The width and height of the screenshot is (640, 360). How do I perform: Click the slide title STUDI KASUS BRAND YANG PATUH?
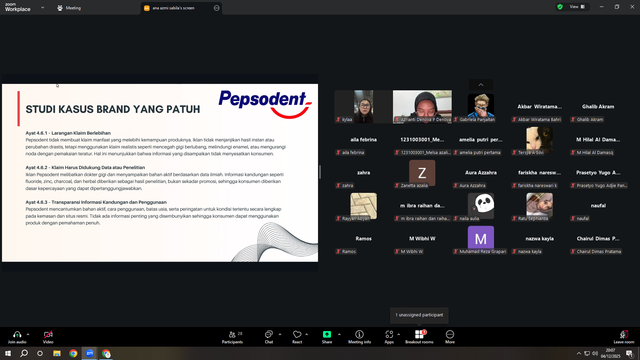[x=113, y=109]
